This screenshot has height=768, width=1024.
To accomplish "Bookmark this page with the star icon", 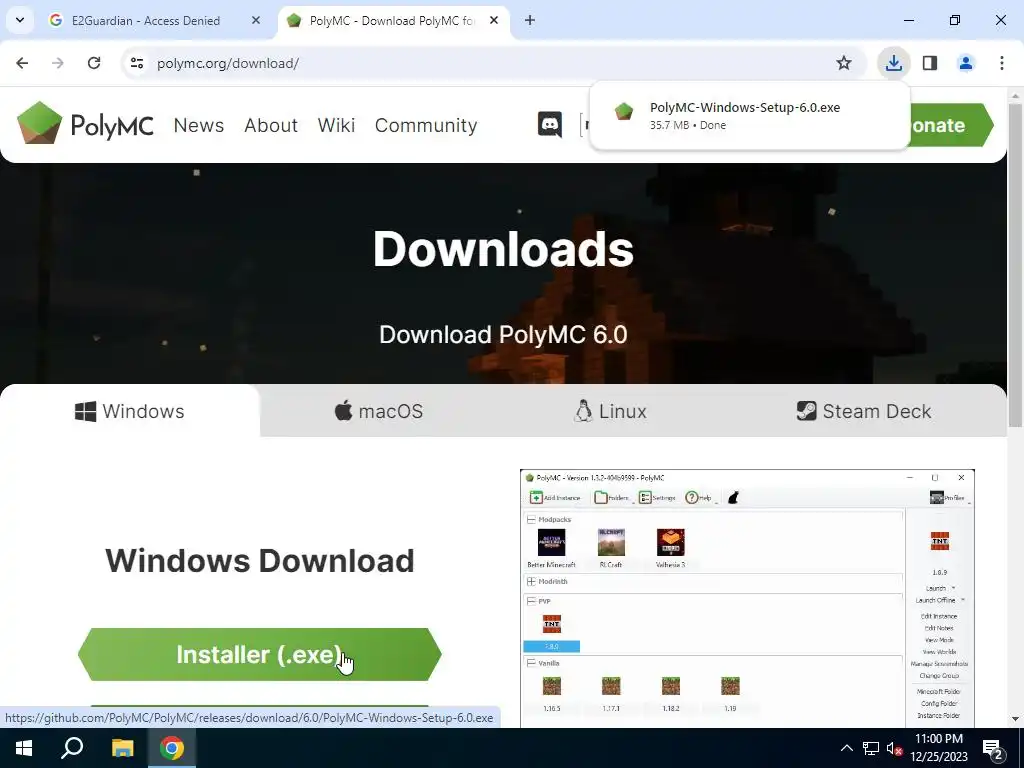I will tap(844, 63).
